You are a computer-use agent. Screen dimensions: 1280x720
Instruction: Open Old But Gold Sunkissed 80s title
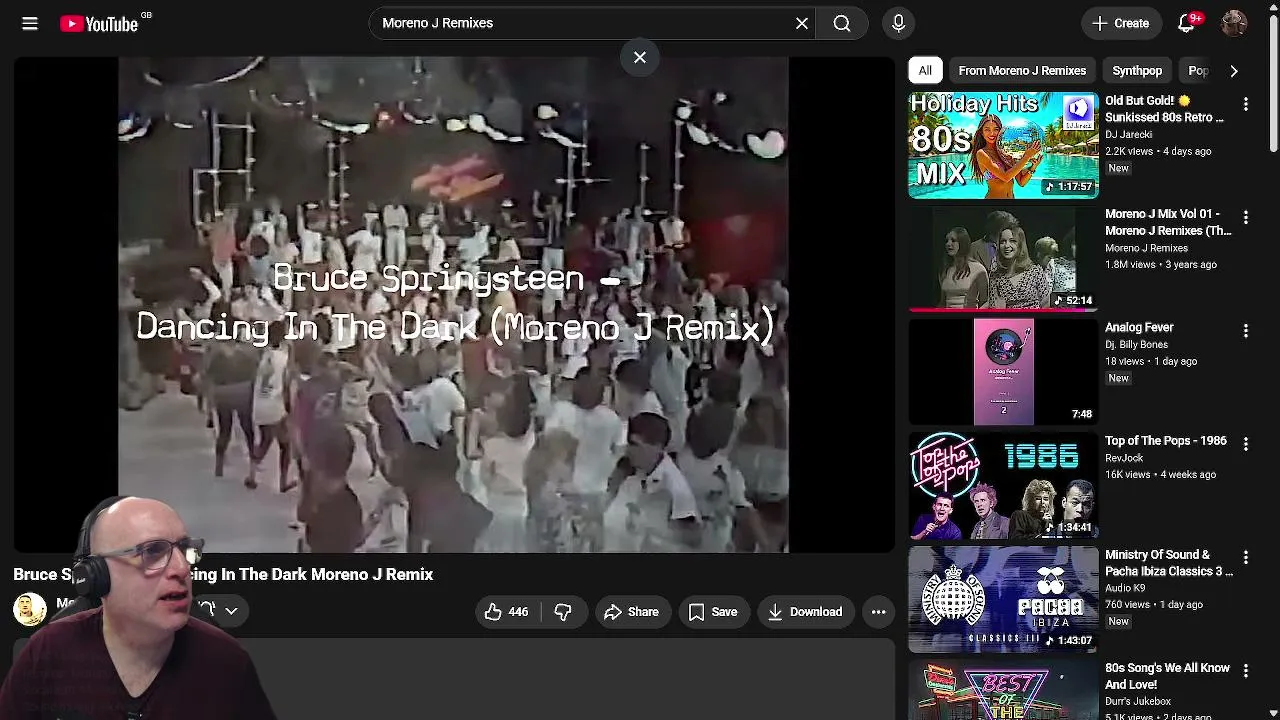(x=1164, y=109)
